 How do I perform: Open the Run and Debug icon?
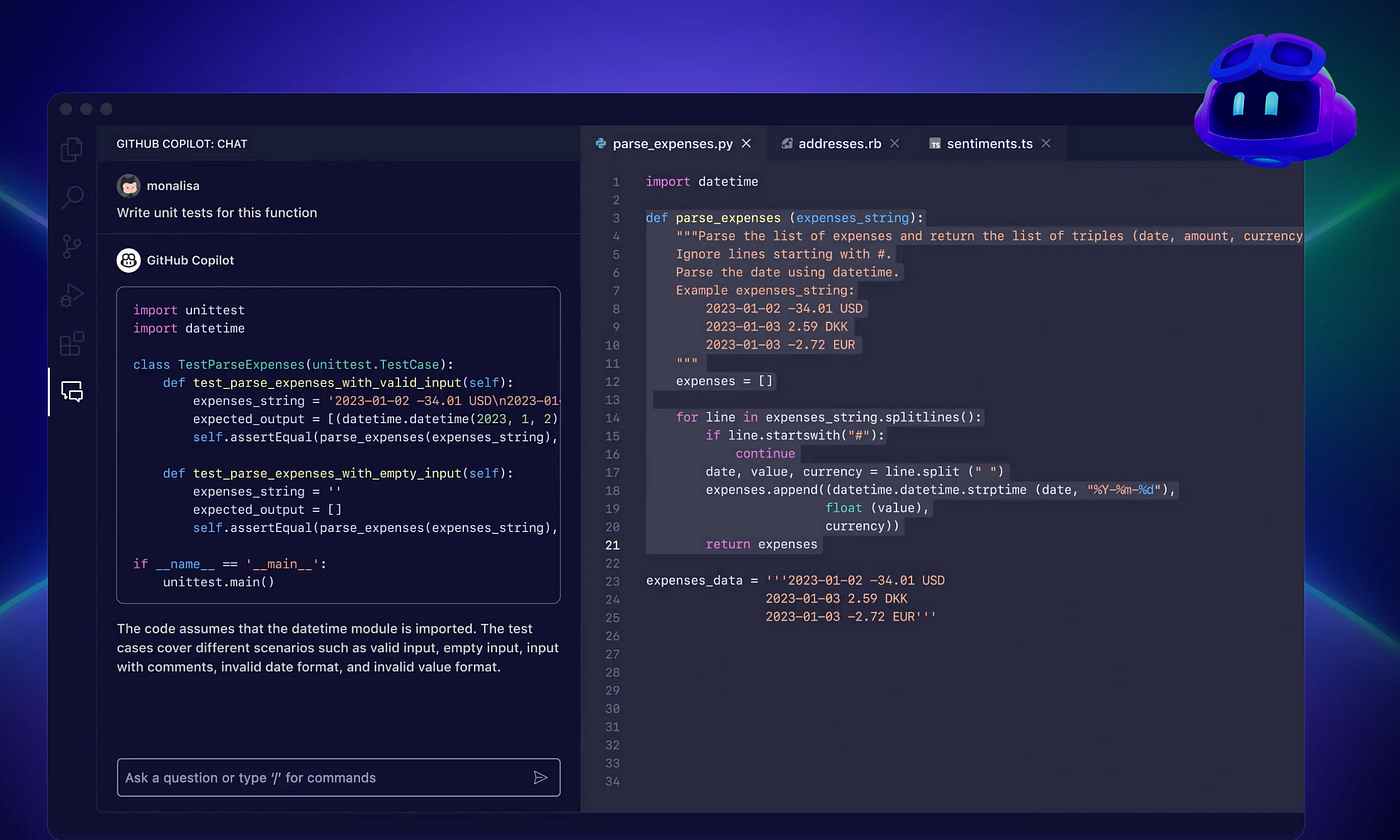[x=72, y=295]
